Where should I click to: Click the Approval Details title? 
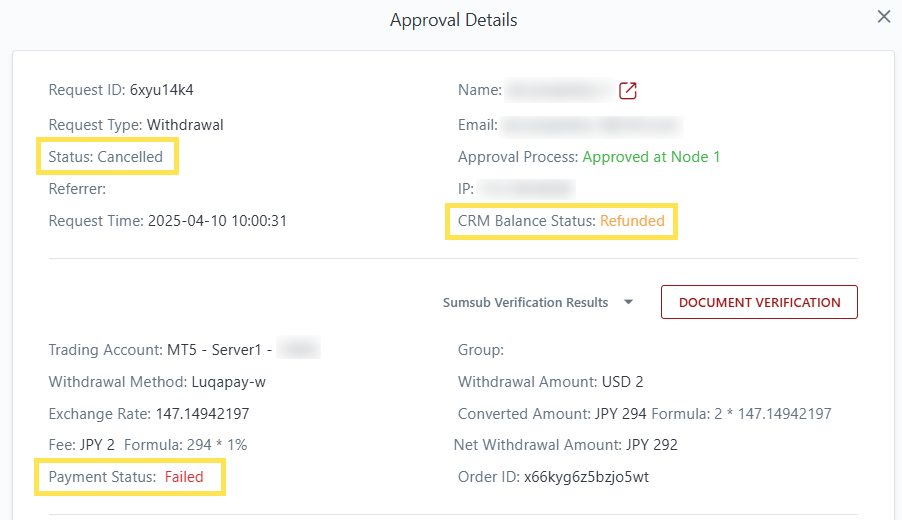pyautogui.click(x=454, y=20)
